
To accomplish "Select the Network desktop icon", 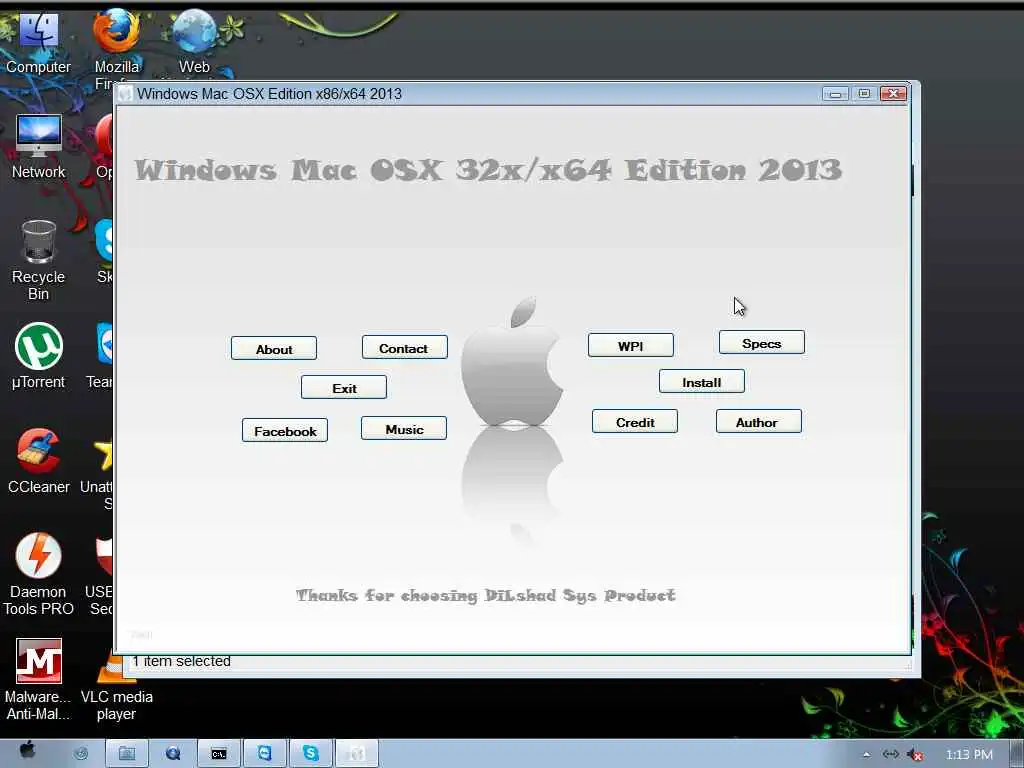I will pos(38,148).
